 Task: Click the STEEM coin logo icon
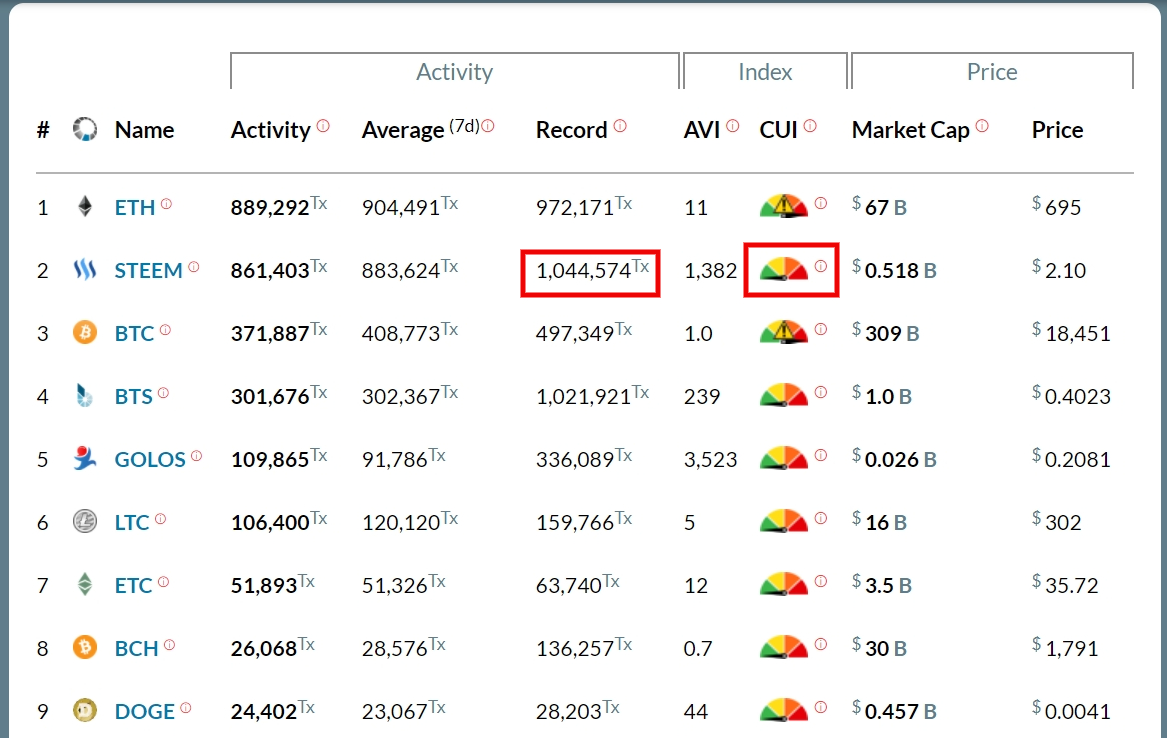[x=85, y=269]
